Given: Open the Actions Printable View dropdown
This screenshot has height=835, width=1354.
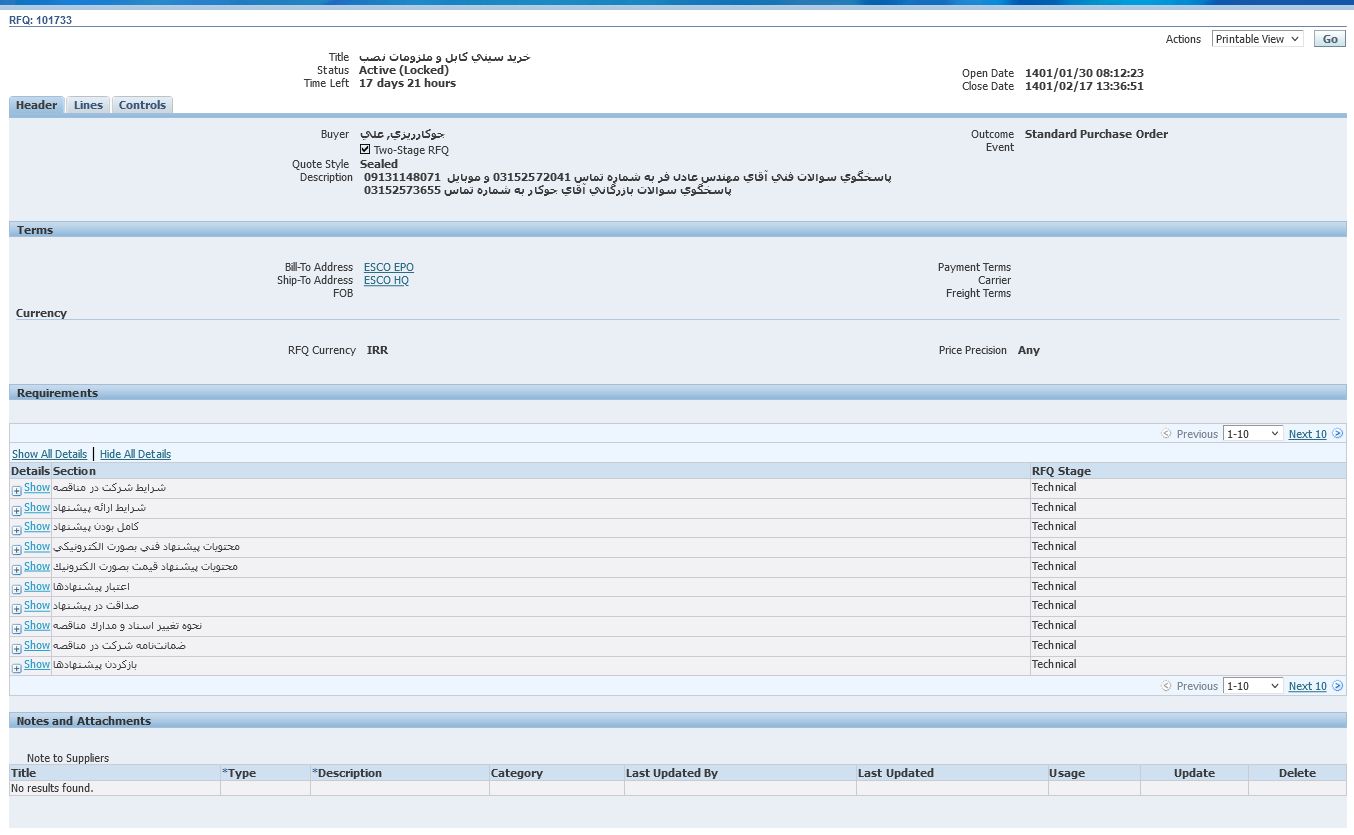Looking at the screenshot, I should (x=1258, y=39).
